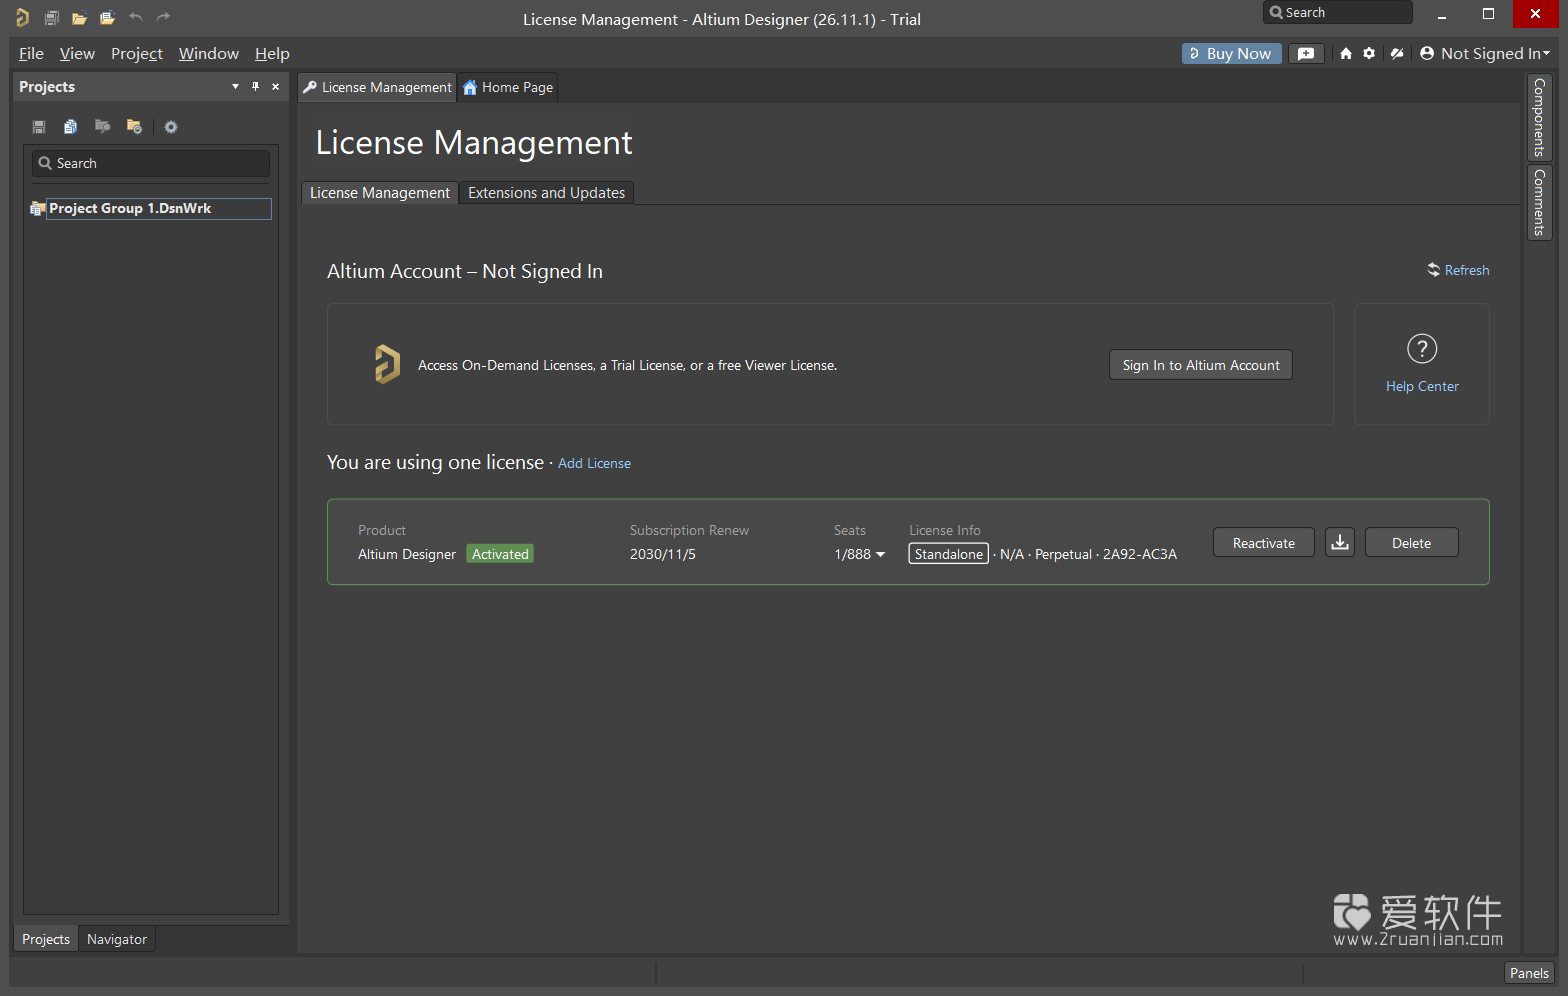Click the Altium logo icon in title bar
Image resolution: width=1568 pixels, height=996 pixels.
(x=22, y=17)
